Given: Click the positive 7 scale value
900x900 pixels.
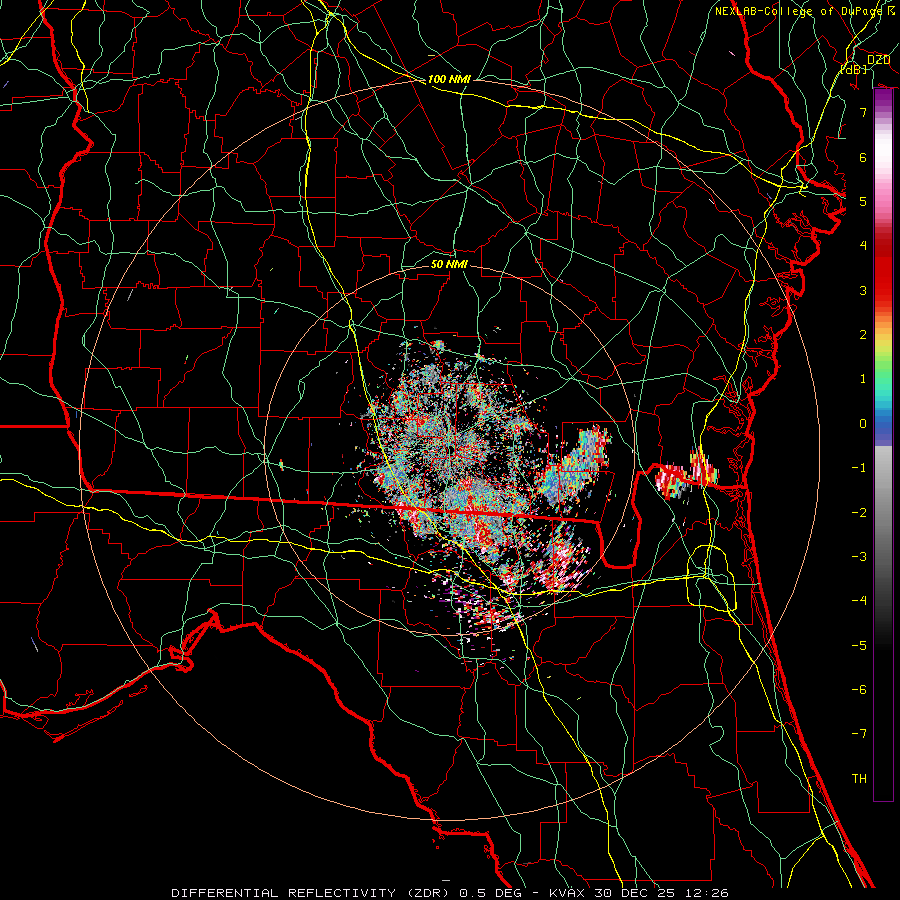Looking at the screenshot, I should coord(863,112).
